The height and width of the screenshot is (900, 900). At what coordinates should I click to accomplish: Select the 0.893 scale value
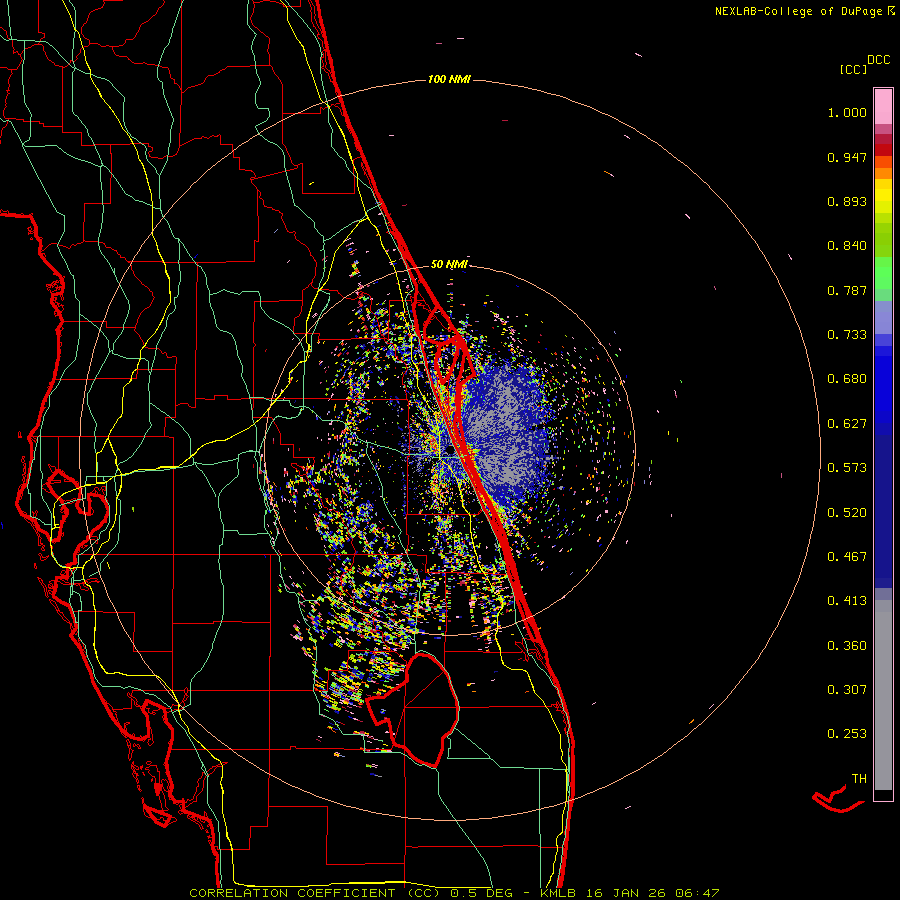coord(847,201)
